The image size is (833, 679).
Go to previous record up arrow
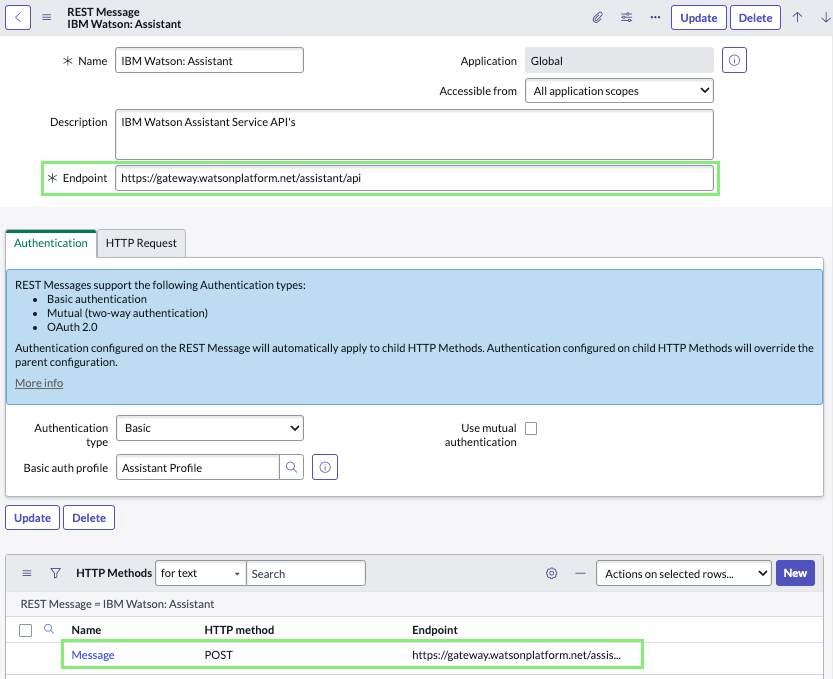[797, 18]
